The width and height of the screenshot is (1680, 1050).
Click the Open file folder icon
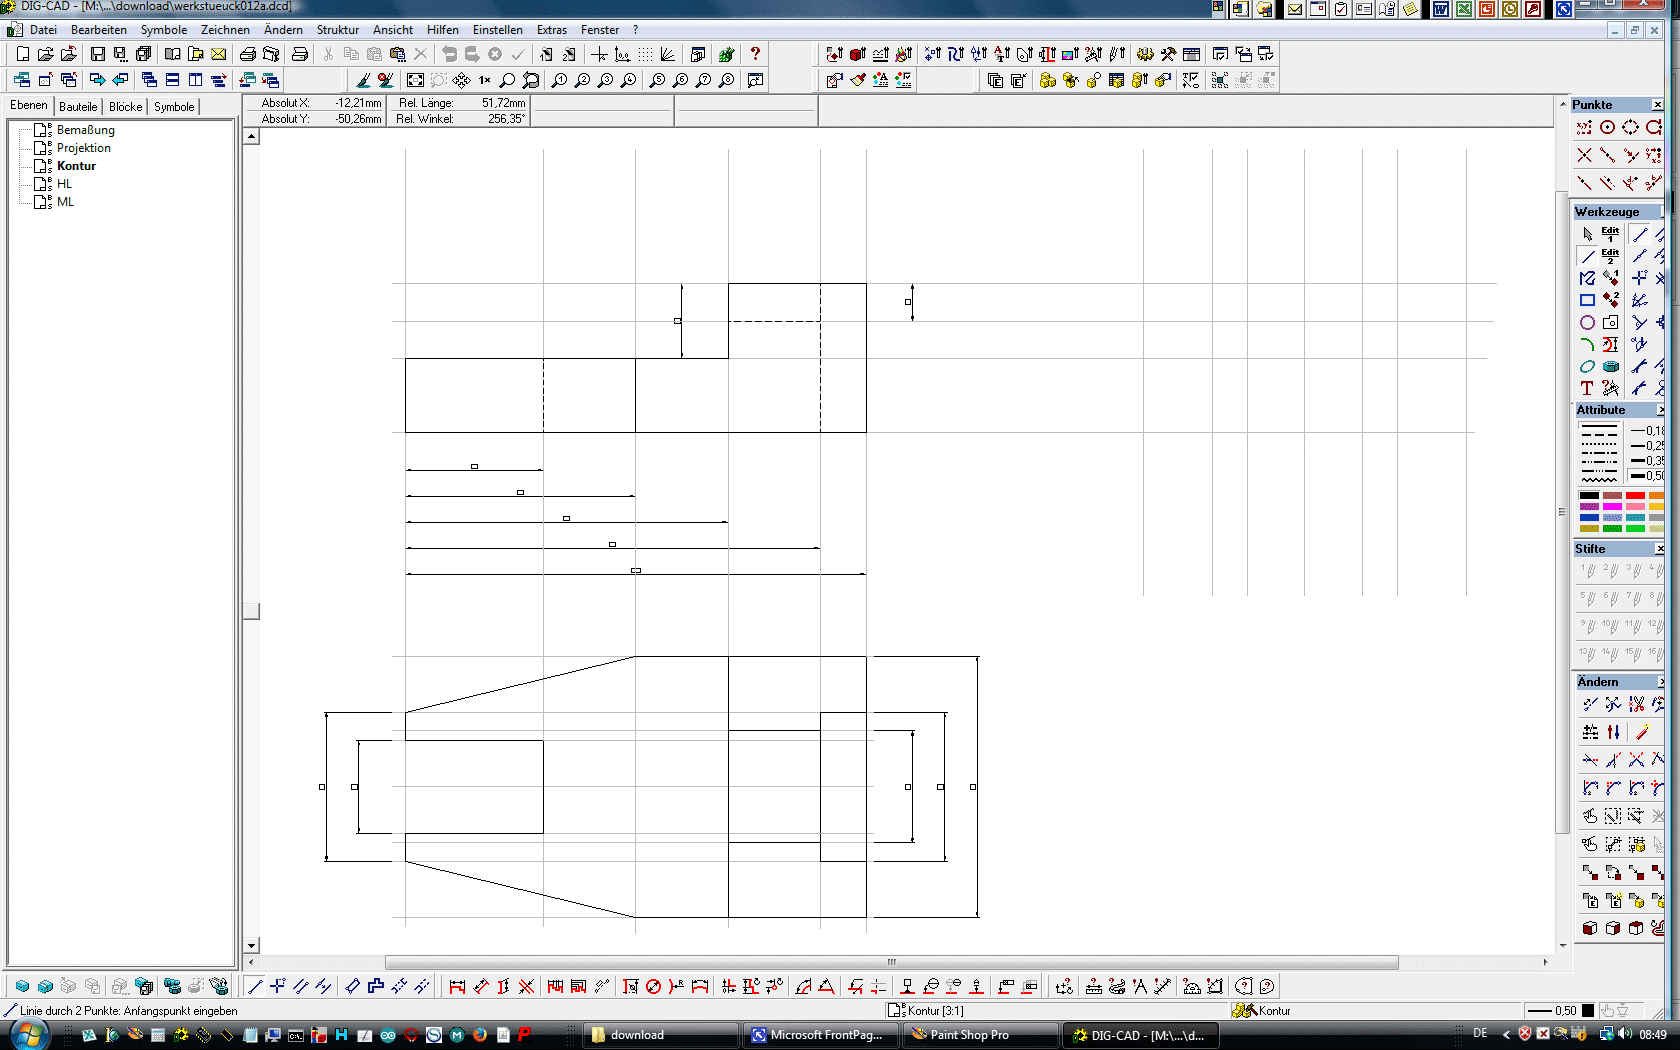point(46,54)
